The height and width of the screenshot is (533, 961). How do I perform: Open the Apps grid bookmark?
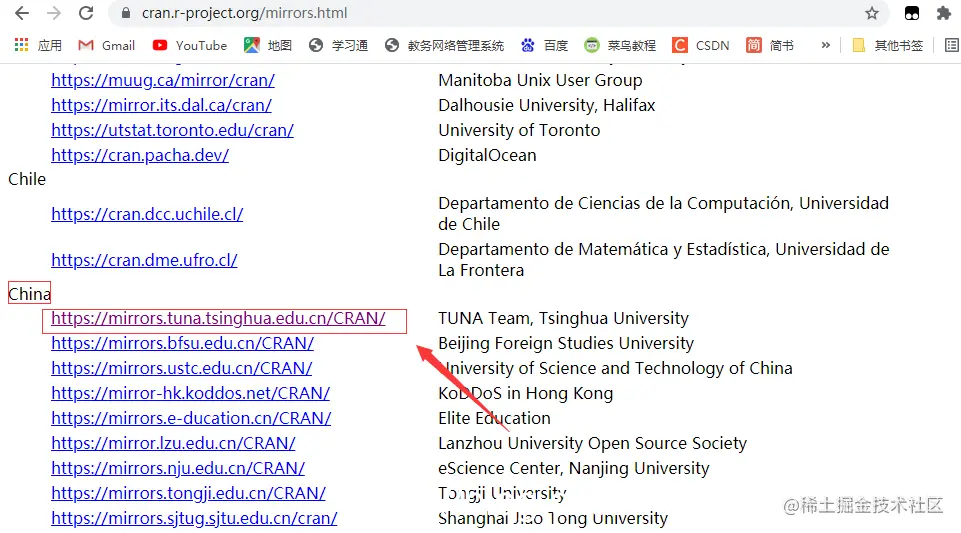pyautogui.click(x=38, y=45)
